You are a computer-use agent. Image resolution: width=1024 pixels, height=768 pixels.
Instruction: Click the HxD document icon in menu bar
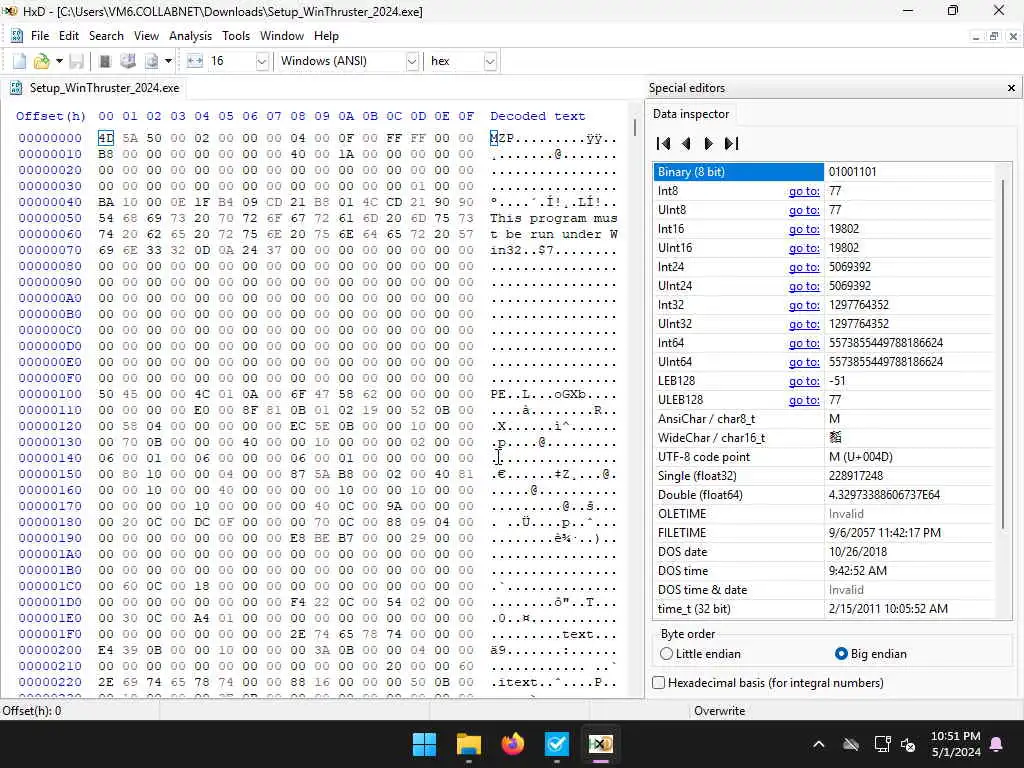point(17,36)
